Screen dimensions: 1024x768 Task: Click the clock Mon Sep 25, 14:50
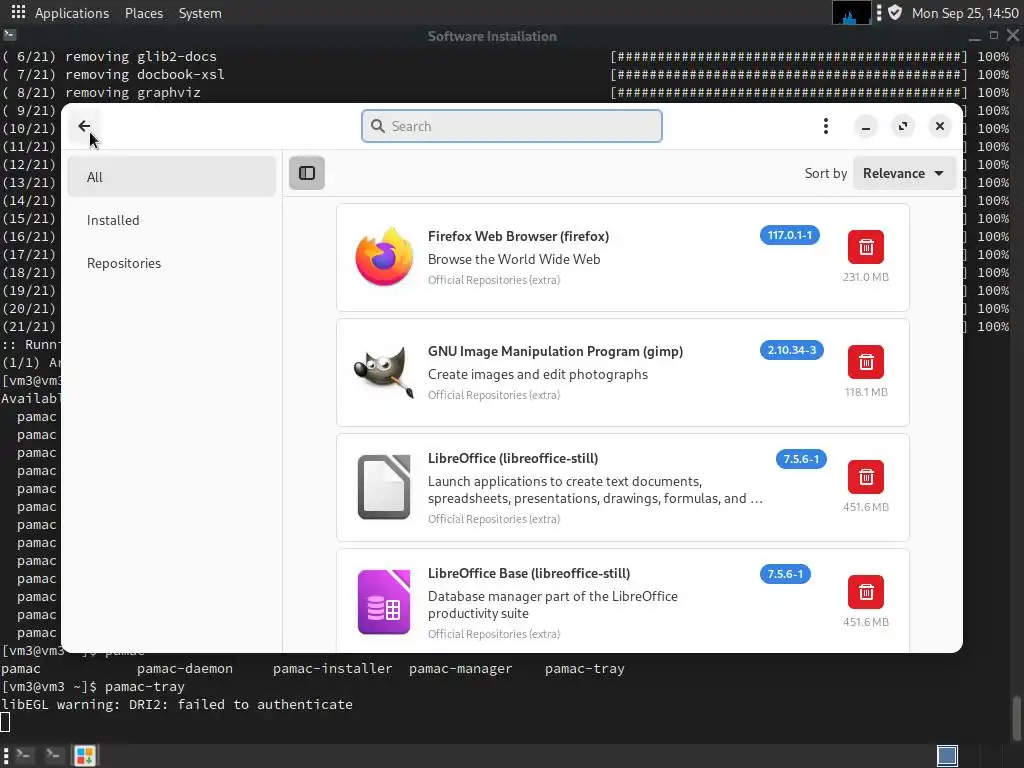(x=965, y=13)
